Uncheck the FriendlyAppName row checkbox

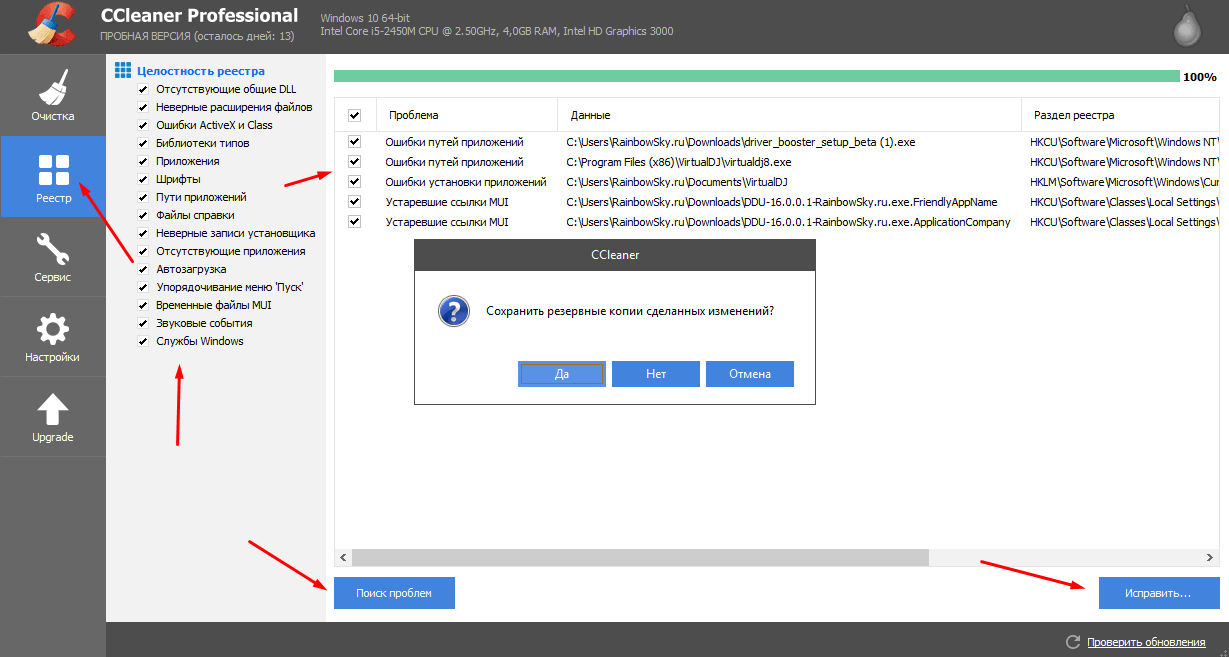(354, 201)
